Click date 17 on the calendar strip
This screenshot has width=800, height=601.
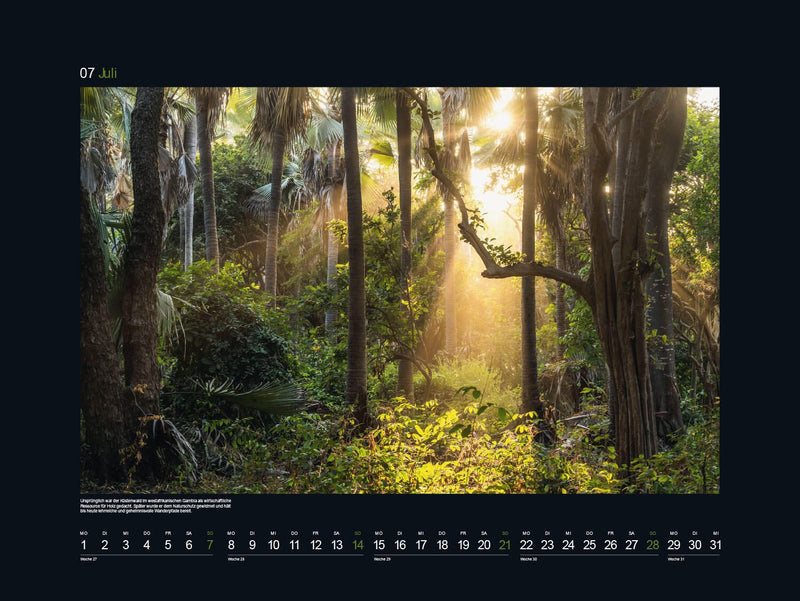coord(421,545)
